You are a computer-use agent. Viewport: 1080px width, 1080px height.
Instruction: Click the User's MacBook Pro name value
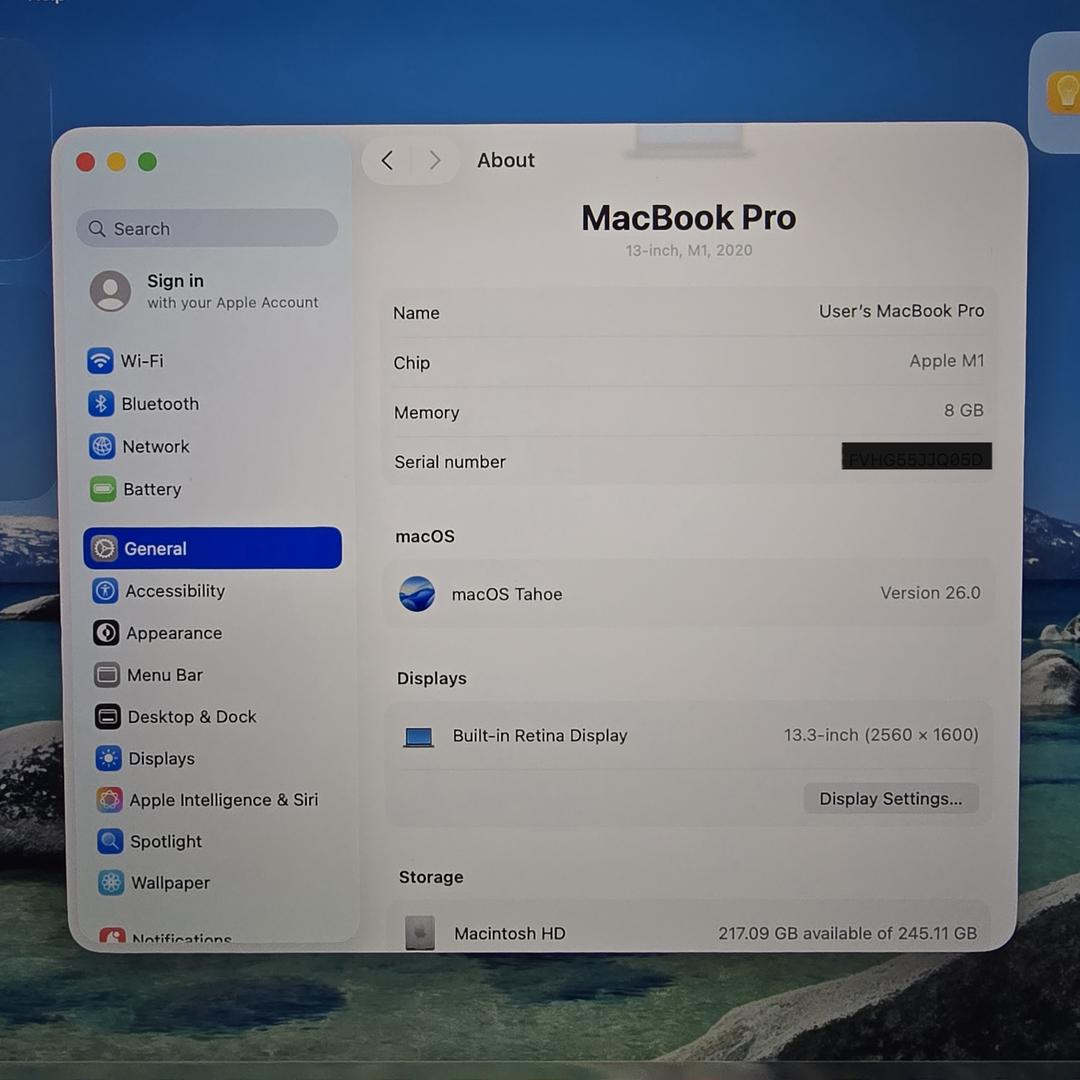(901, 311)
